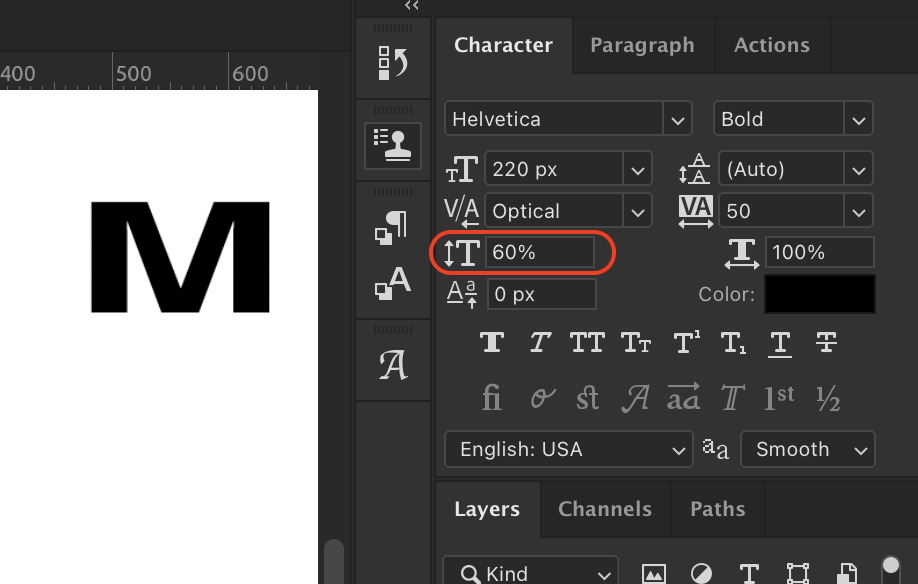This screenshot has height=584, width=918.
Task: Toggle Faux Italic style
Action: click(540, 342)
